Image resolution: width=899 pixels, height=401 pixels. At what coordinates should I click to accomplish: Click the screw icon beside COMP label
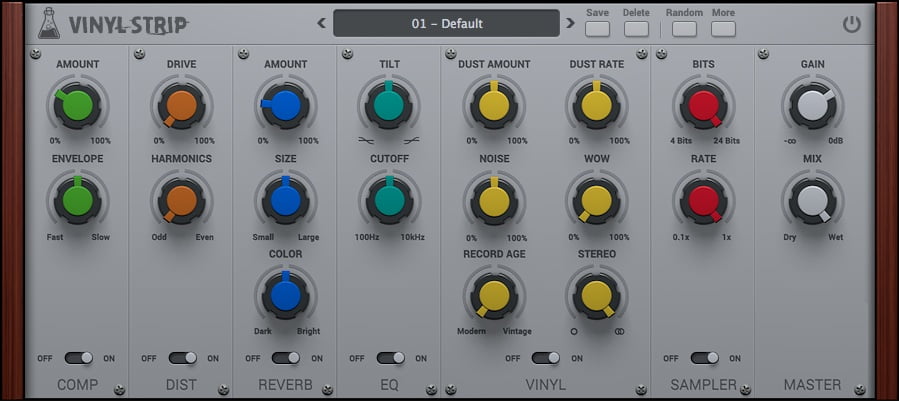[119, 389]
